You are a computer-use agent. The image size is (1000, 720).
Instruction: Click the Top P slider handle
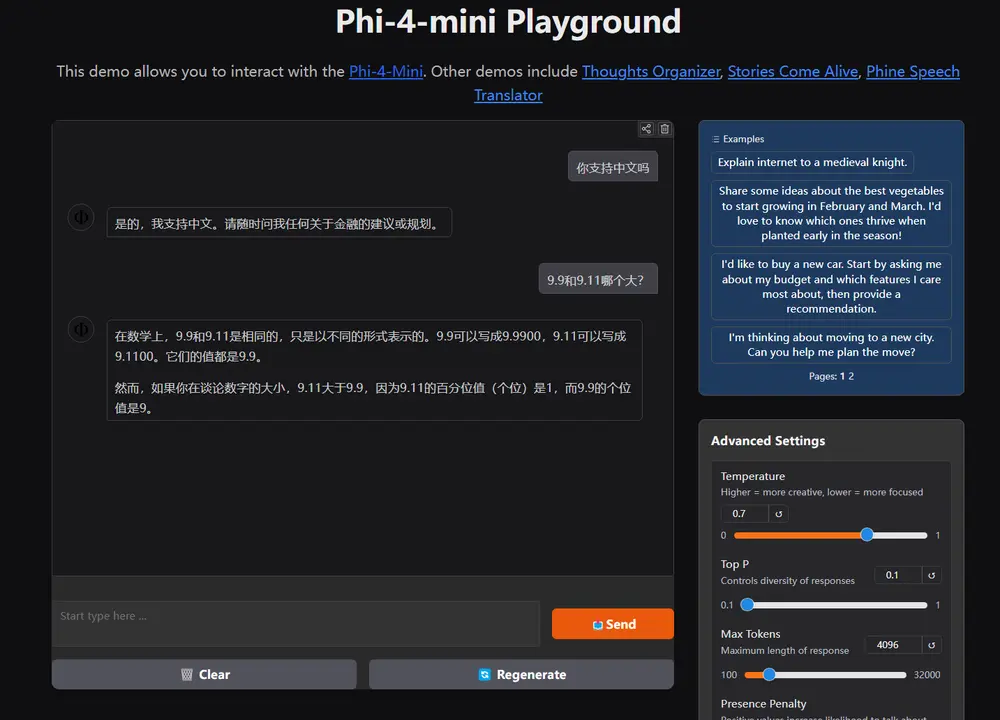click(x=747, y=605)
